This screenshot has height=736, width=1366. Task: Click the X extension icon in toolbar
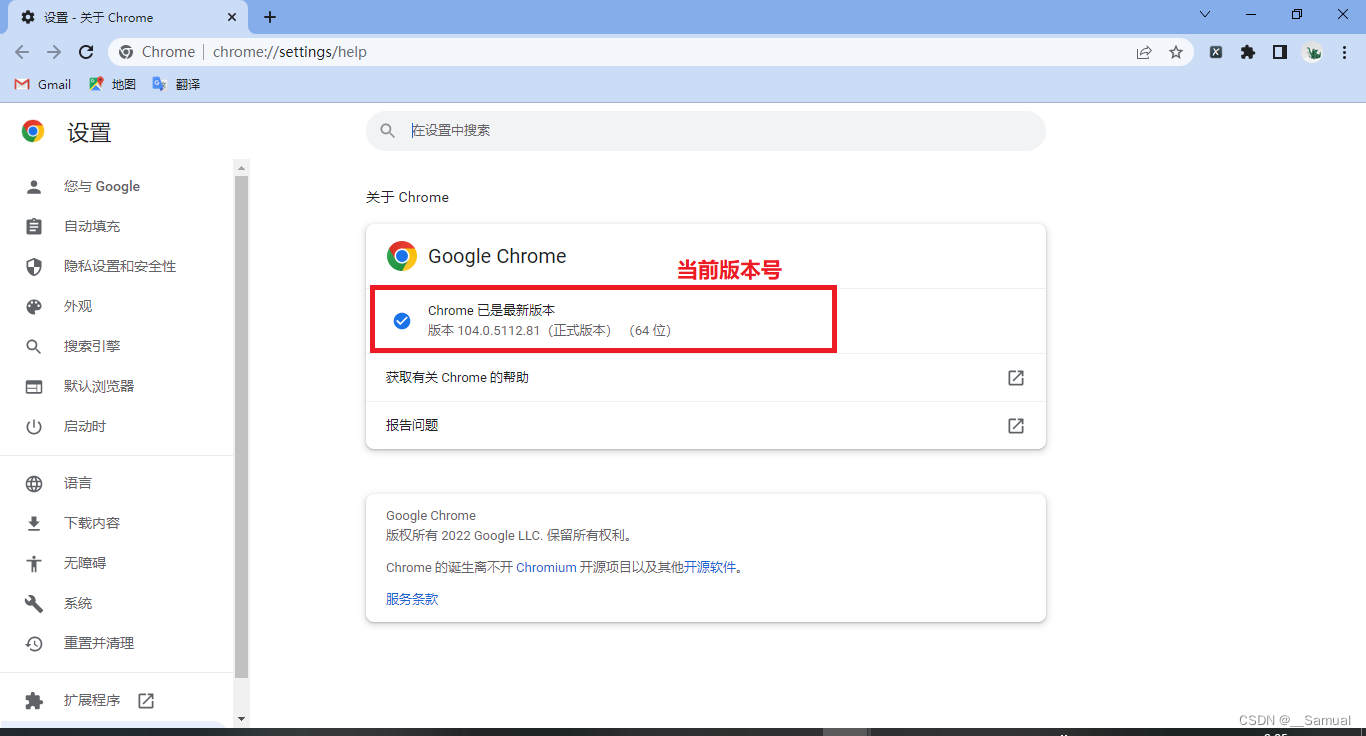tap(1216, 52)
